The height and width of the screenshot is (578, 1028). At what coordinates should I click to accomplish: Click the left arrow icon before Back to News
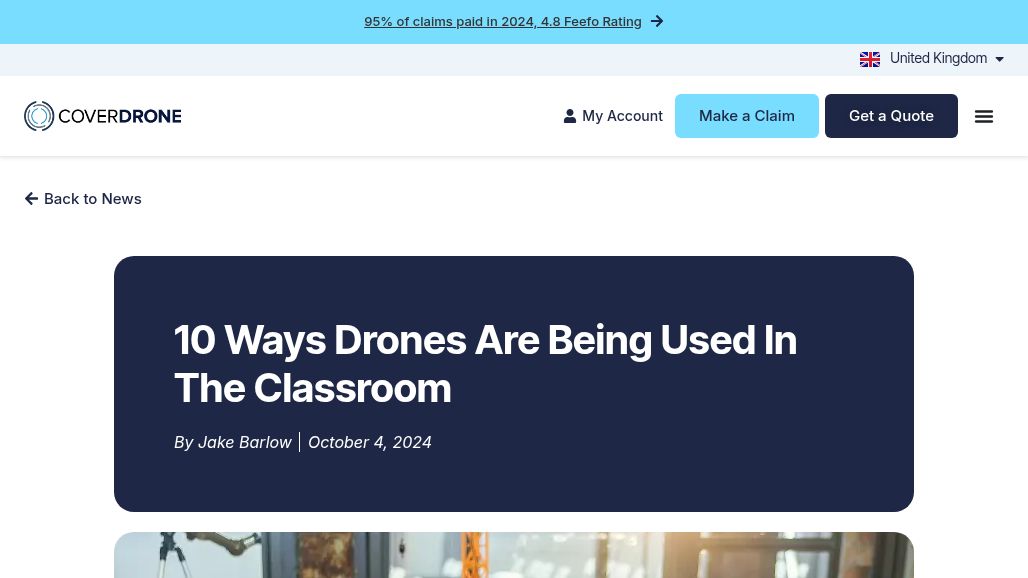tap(32, 199)
